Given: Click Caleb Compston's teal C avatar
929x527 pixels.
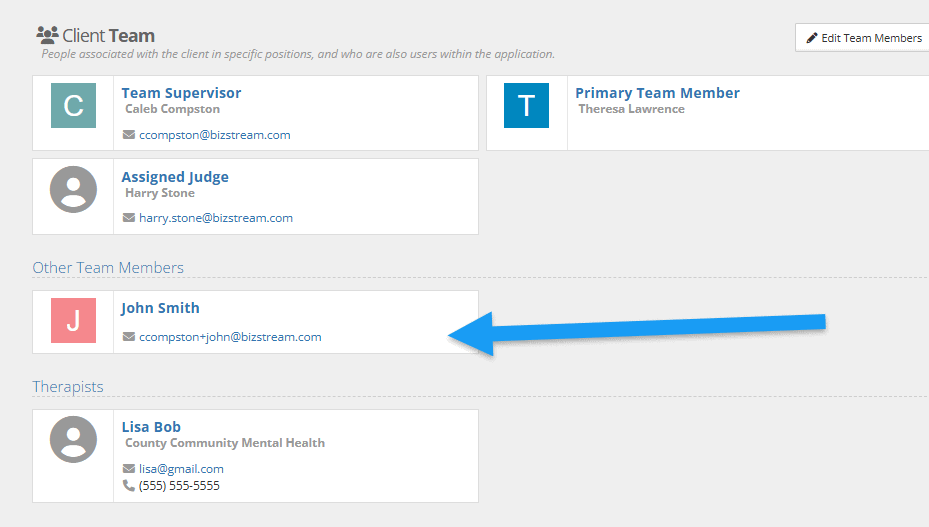Looking at the screenshot, I should coord(73,106).
